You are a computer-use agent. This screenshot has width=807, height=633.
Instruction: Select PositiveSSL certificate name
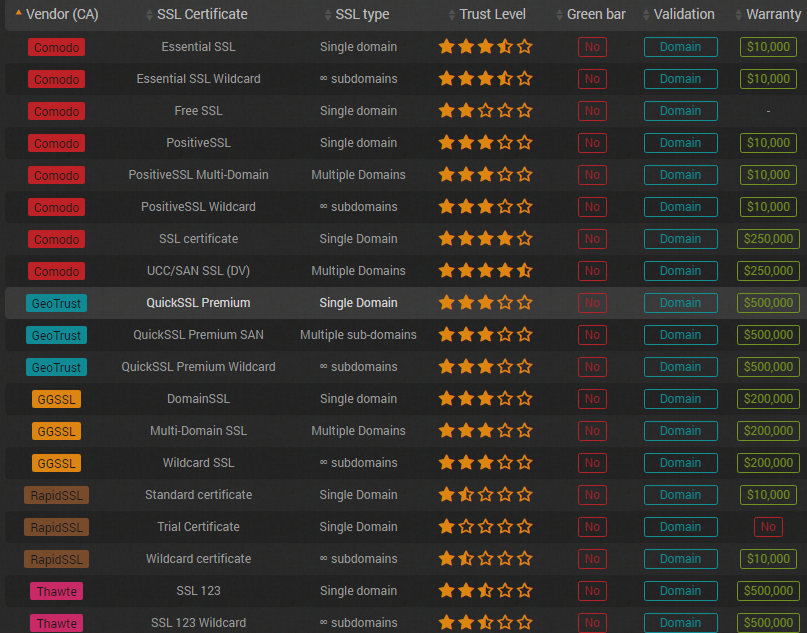point(199,143)
